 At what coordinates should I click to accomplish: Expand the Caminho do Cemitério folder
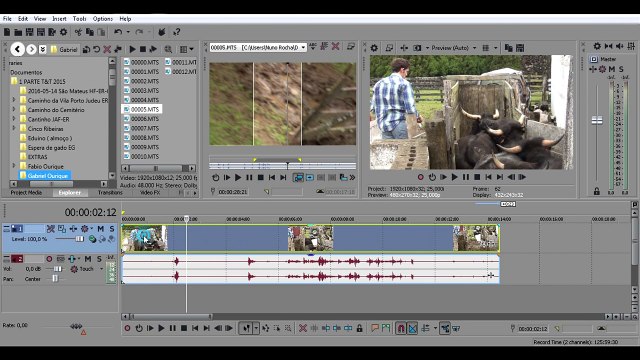coord(14,109)
